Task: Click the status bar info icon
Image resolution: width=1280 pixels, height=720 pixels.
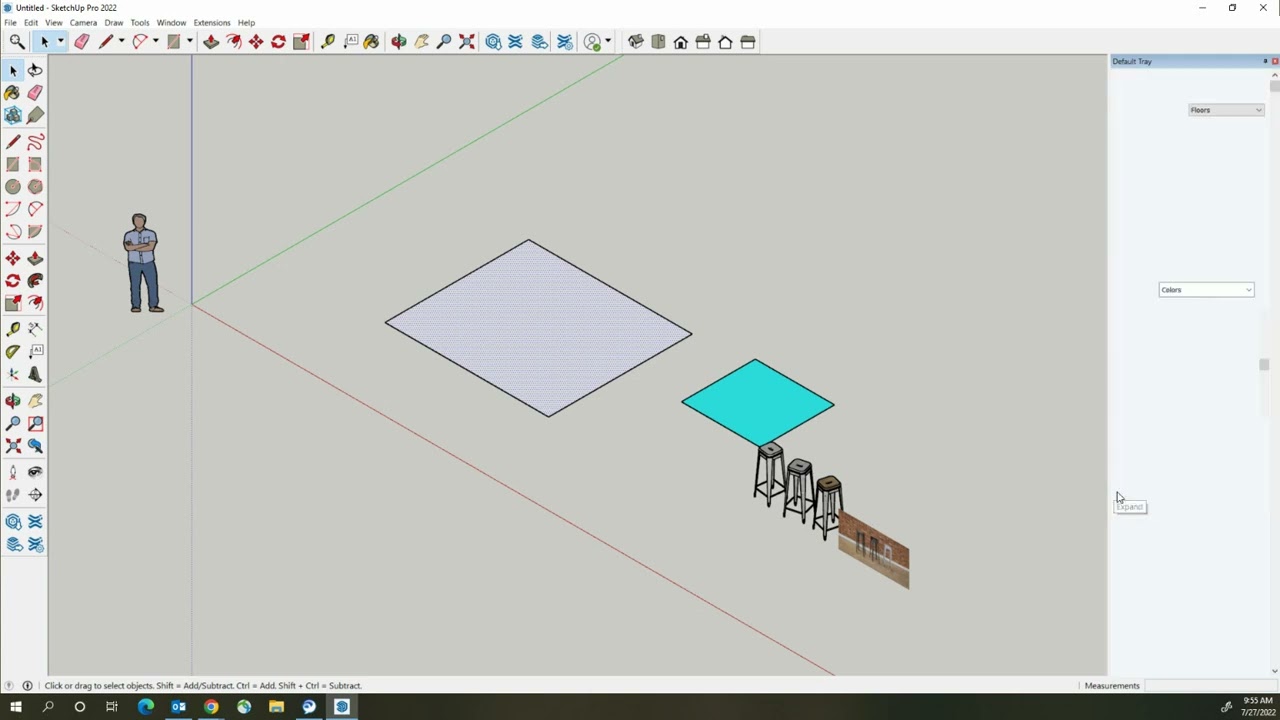Action: point(27,686)
